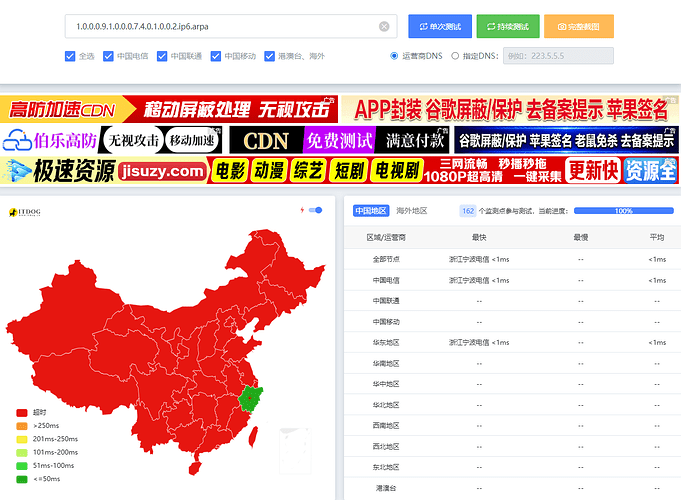Click the red lightning bolt icon above the map
This screenshot has height=500, width=681.
302,210
